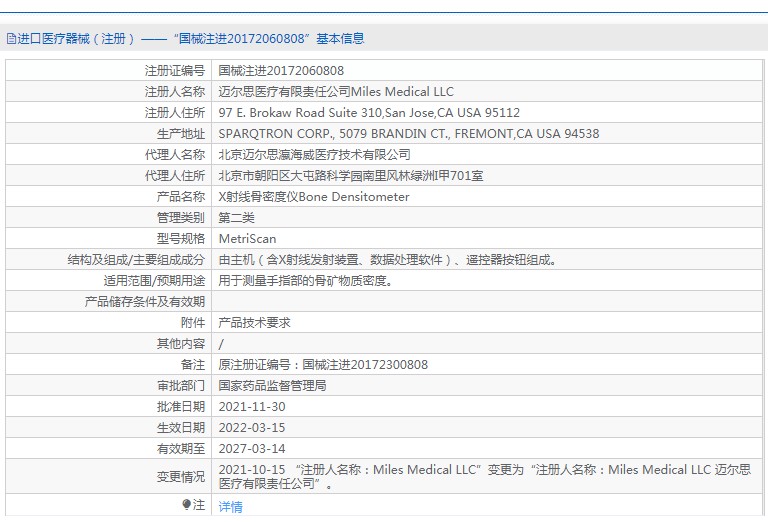Click the 有效期至 label
Viewport: 768px width, 522px height.
pos(181,449)
